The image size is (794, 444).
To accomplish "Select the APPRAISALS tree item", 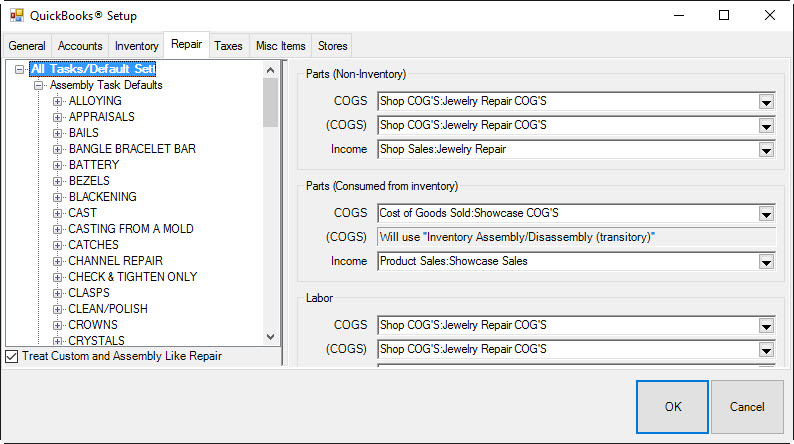I will point(101,117).
